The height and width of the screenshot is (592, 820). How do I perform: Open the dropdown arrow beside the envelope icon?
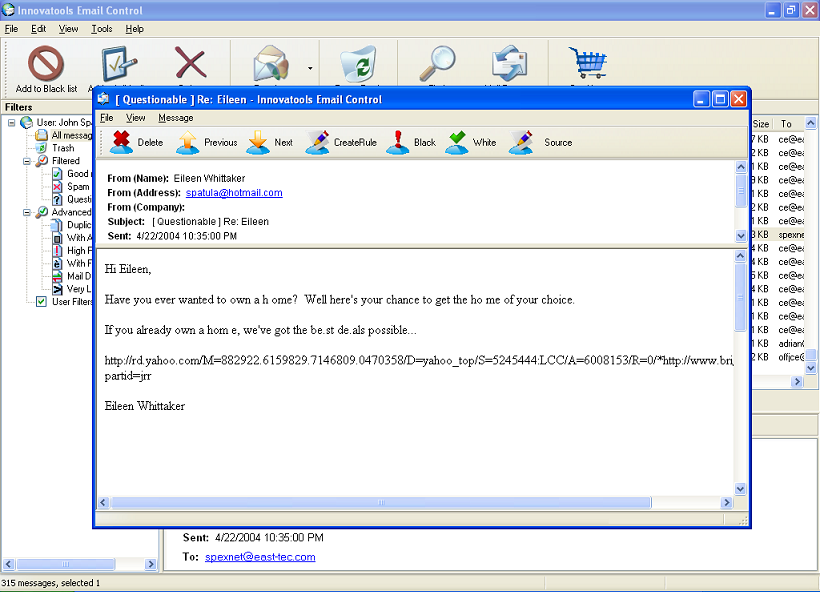310,68
